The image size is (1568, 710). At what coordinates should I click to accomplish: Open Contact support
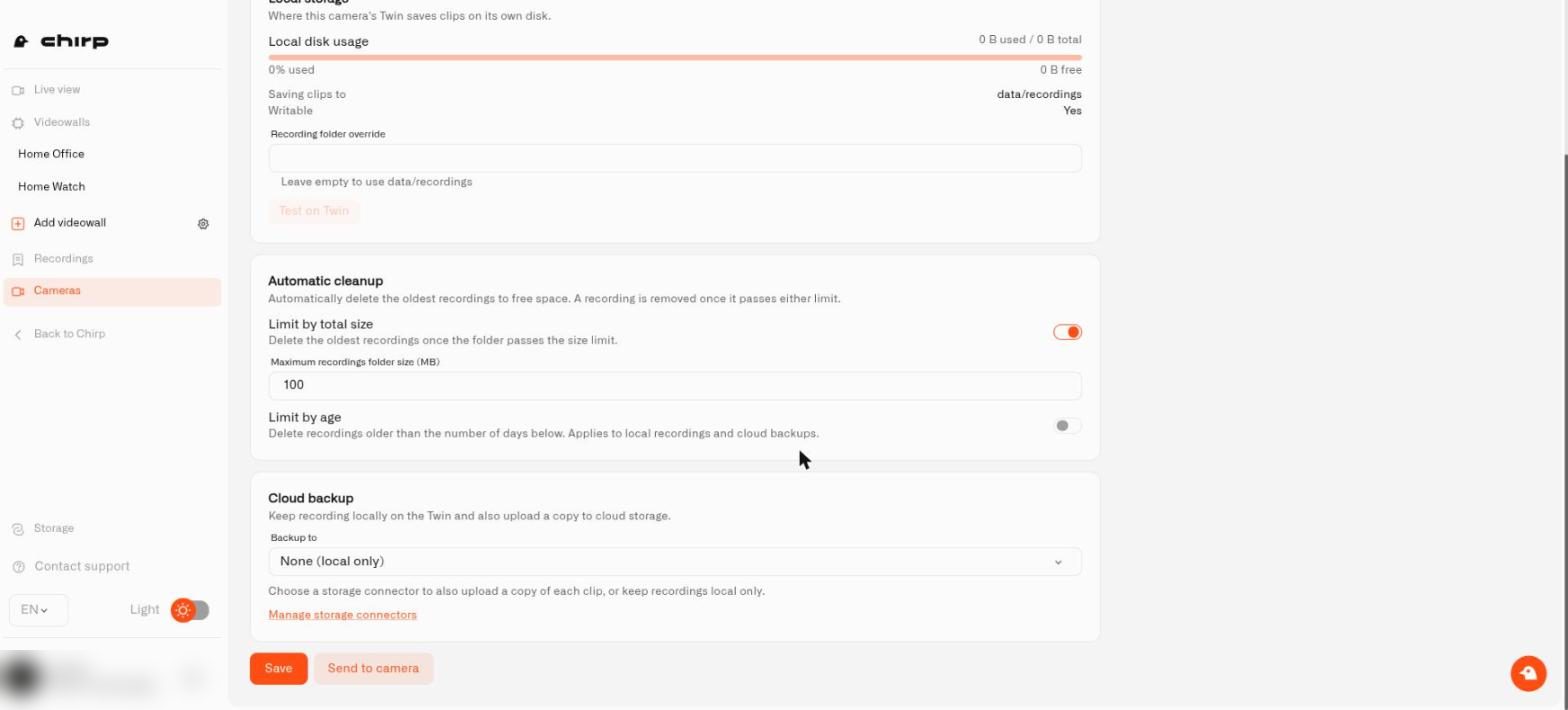point(82,567)
